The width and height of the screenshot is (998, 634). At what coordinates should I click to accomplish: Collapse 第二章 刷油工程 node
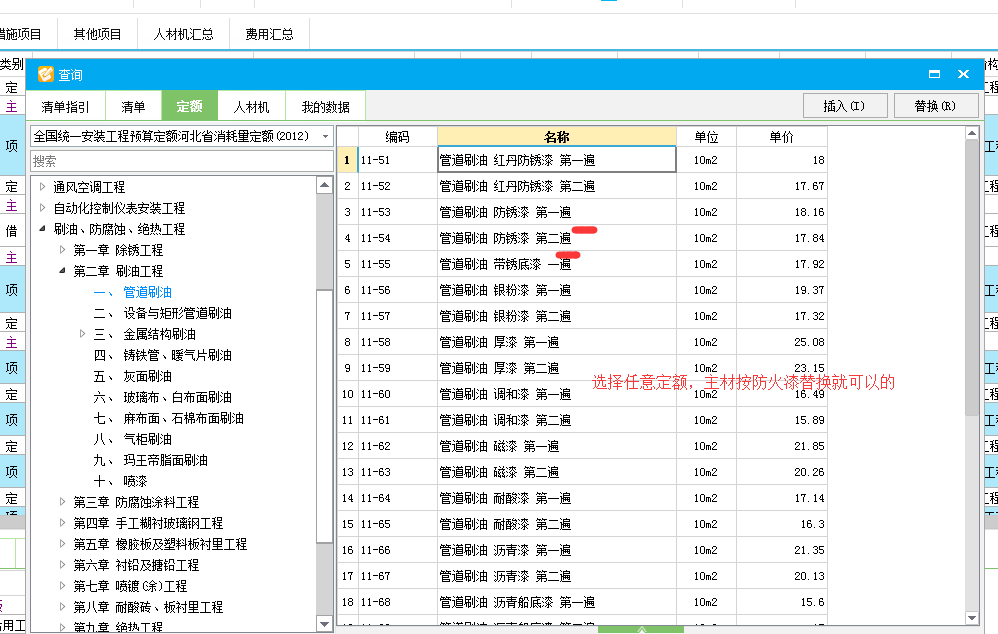(x=62, y=271)
